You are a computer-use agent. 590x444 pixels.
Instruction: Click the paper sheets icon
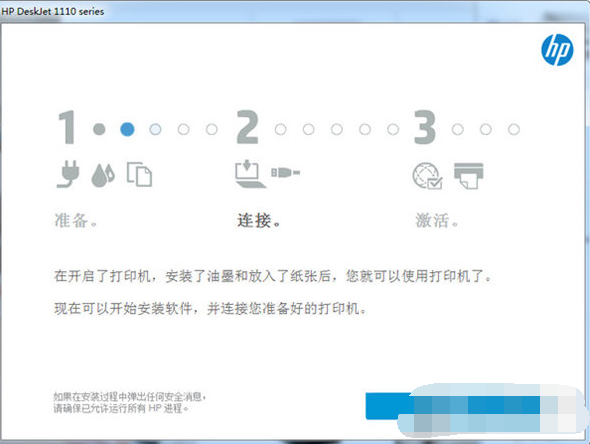coord(139,174)
